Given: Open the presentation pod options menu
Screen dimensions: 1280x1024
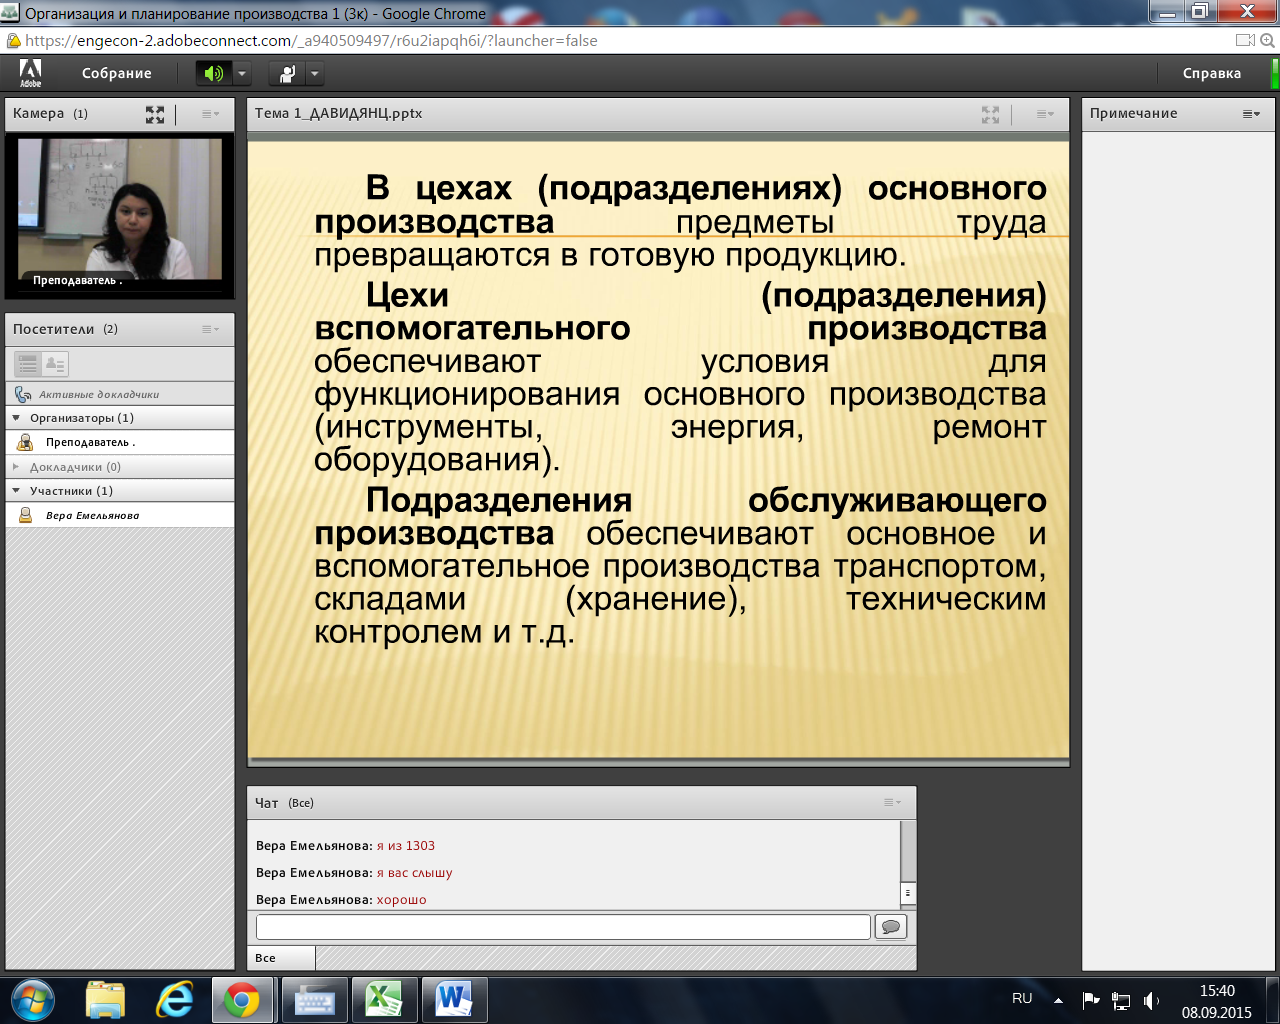Looking at the screenshot, I should coord(1045,114).
